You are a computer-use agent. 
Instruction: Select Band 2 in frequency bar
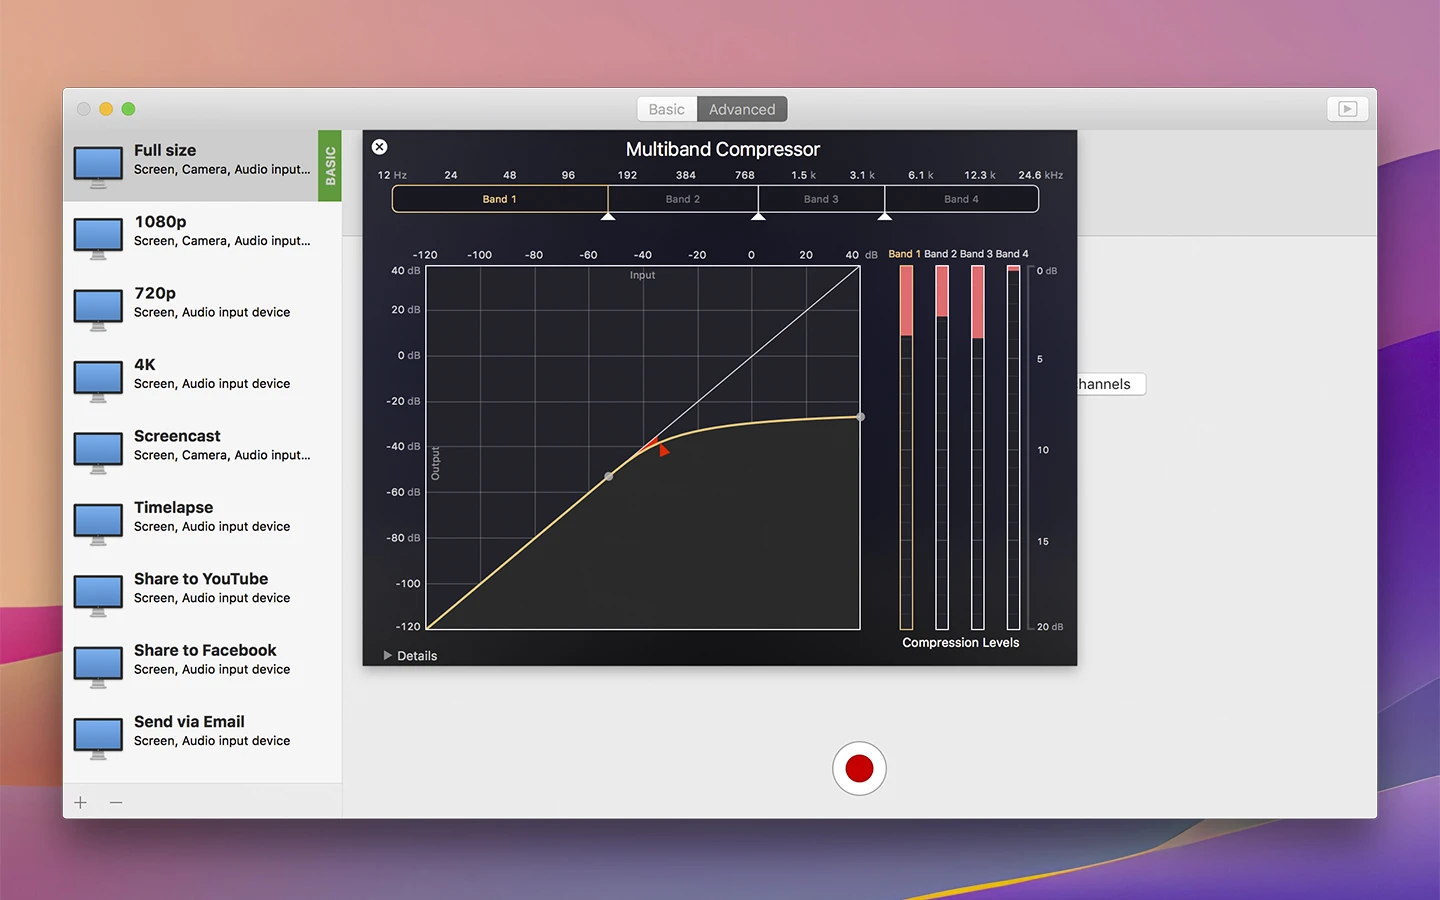683,199
